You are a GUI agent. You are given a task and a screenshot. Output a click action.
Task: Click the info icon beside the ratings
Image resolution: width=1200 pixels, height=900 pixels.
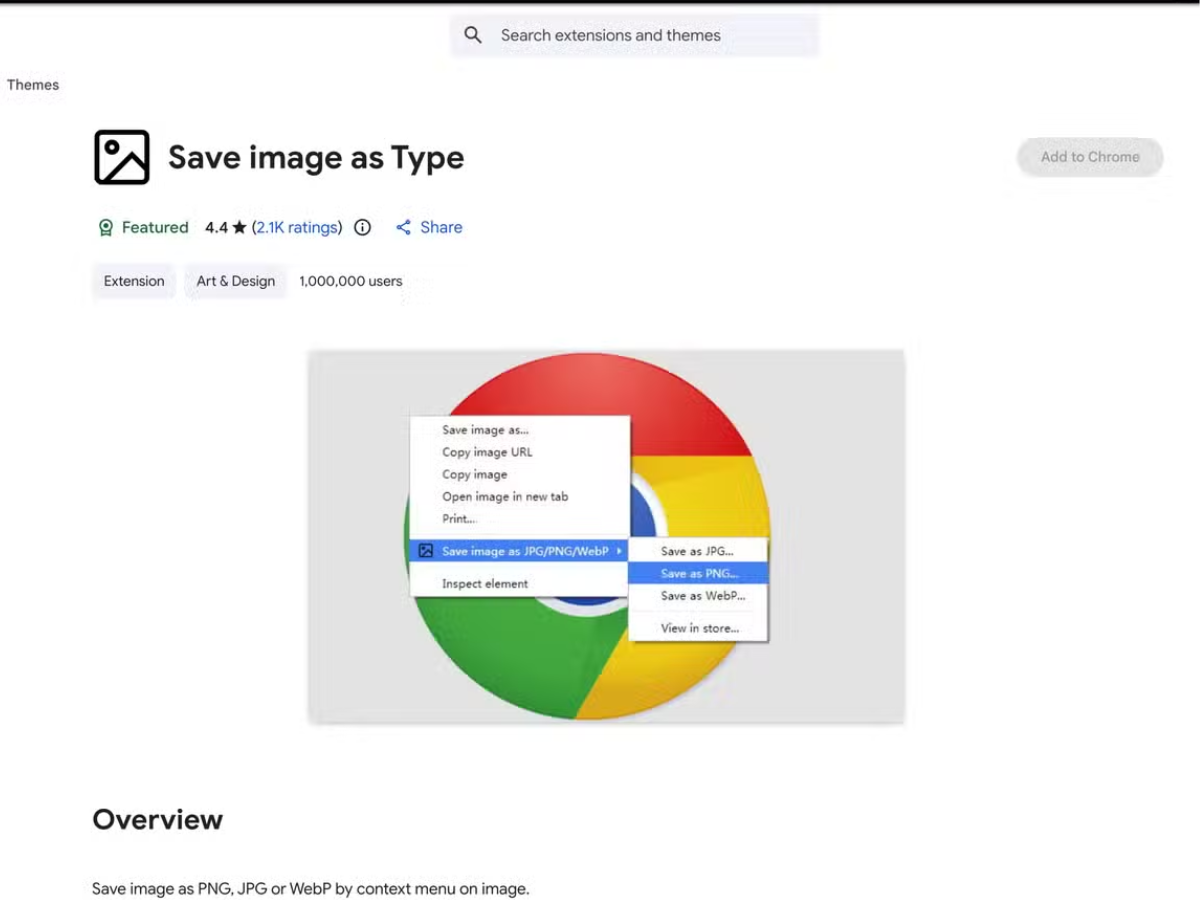[361, 227]
